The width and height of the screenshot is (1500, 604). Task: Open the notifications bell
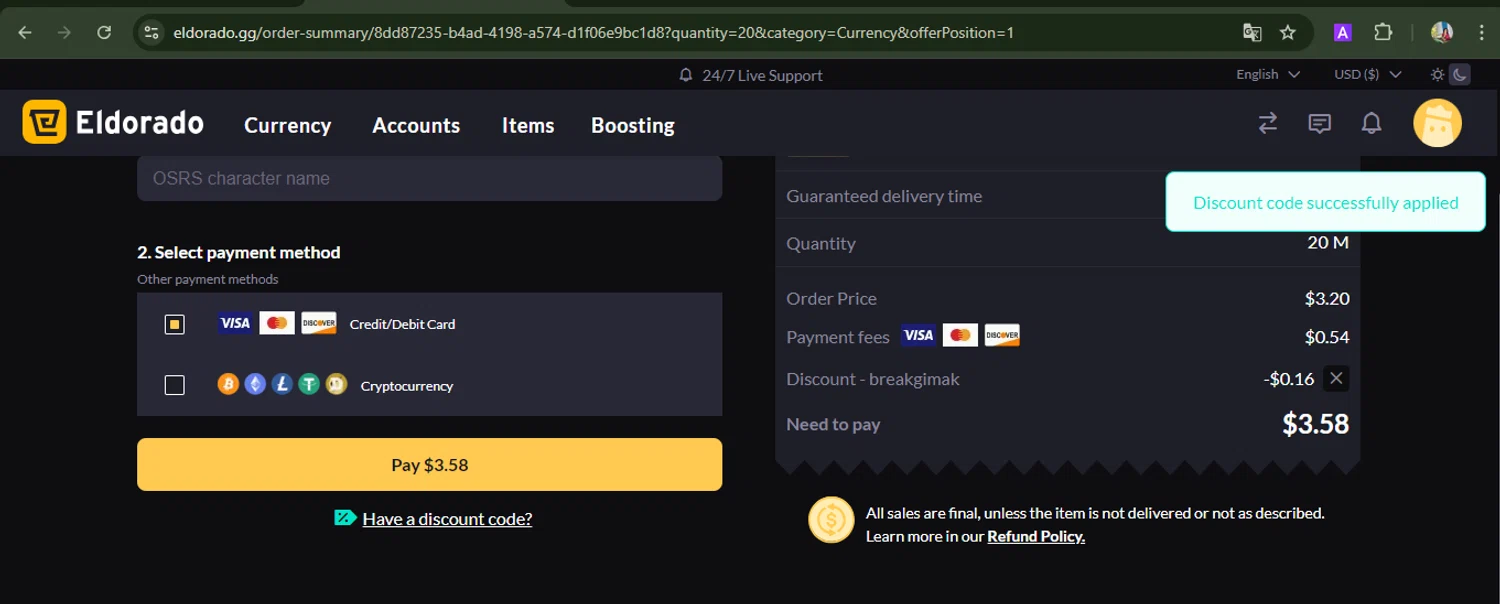click(1372, 123)
